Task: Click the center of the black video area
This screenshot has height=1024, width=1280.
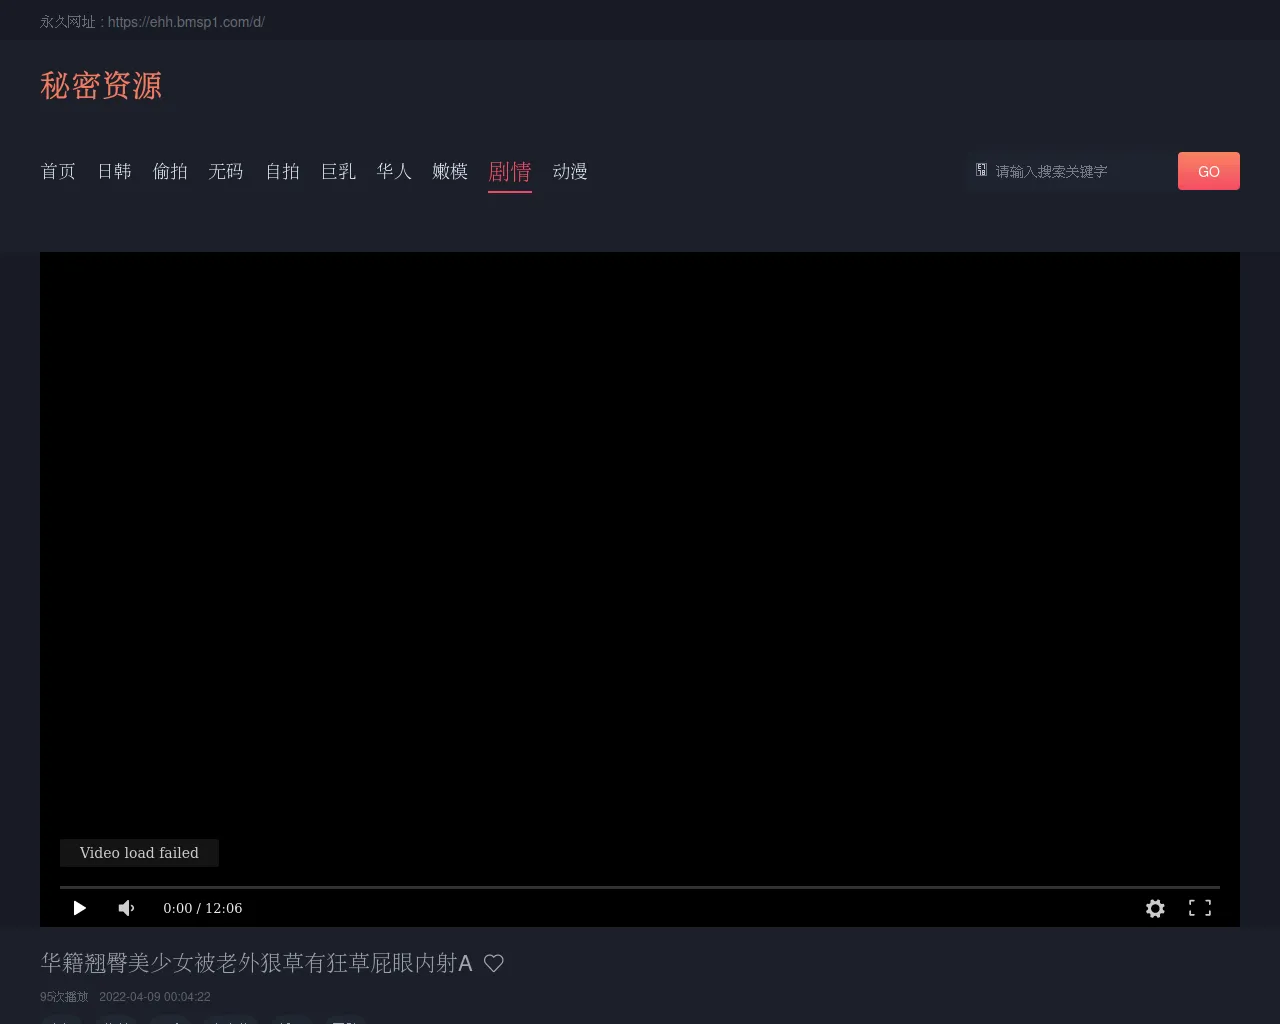Action: click(640, 560)
